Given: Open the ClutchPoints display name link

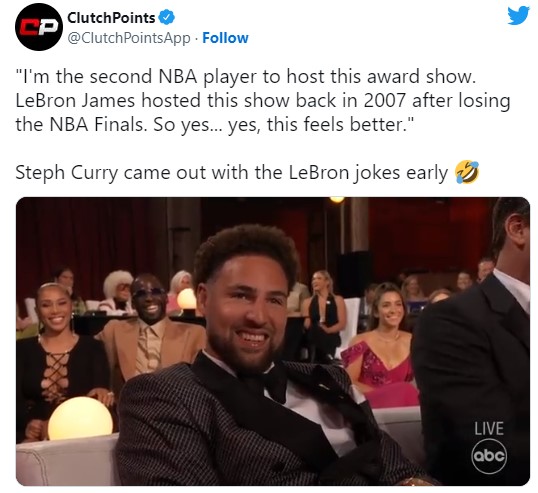Looking at the screenshot, I should click(111, 18).
